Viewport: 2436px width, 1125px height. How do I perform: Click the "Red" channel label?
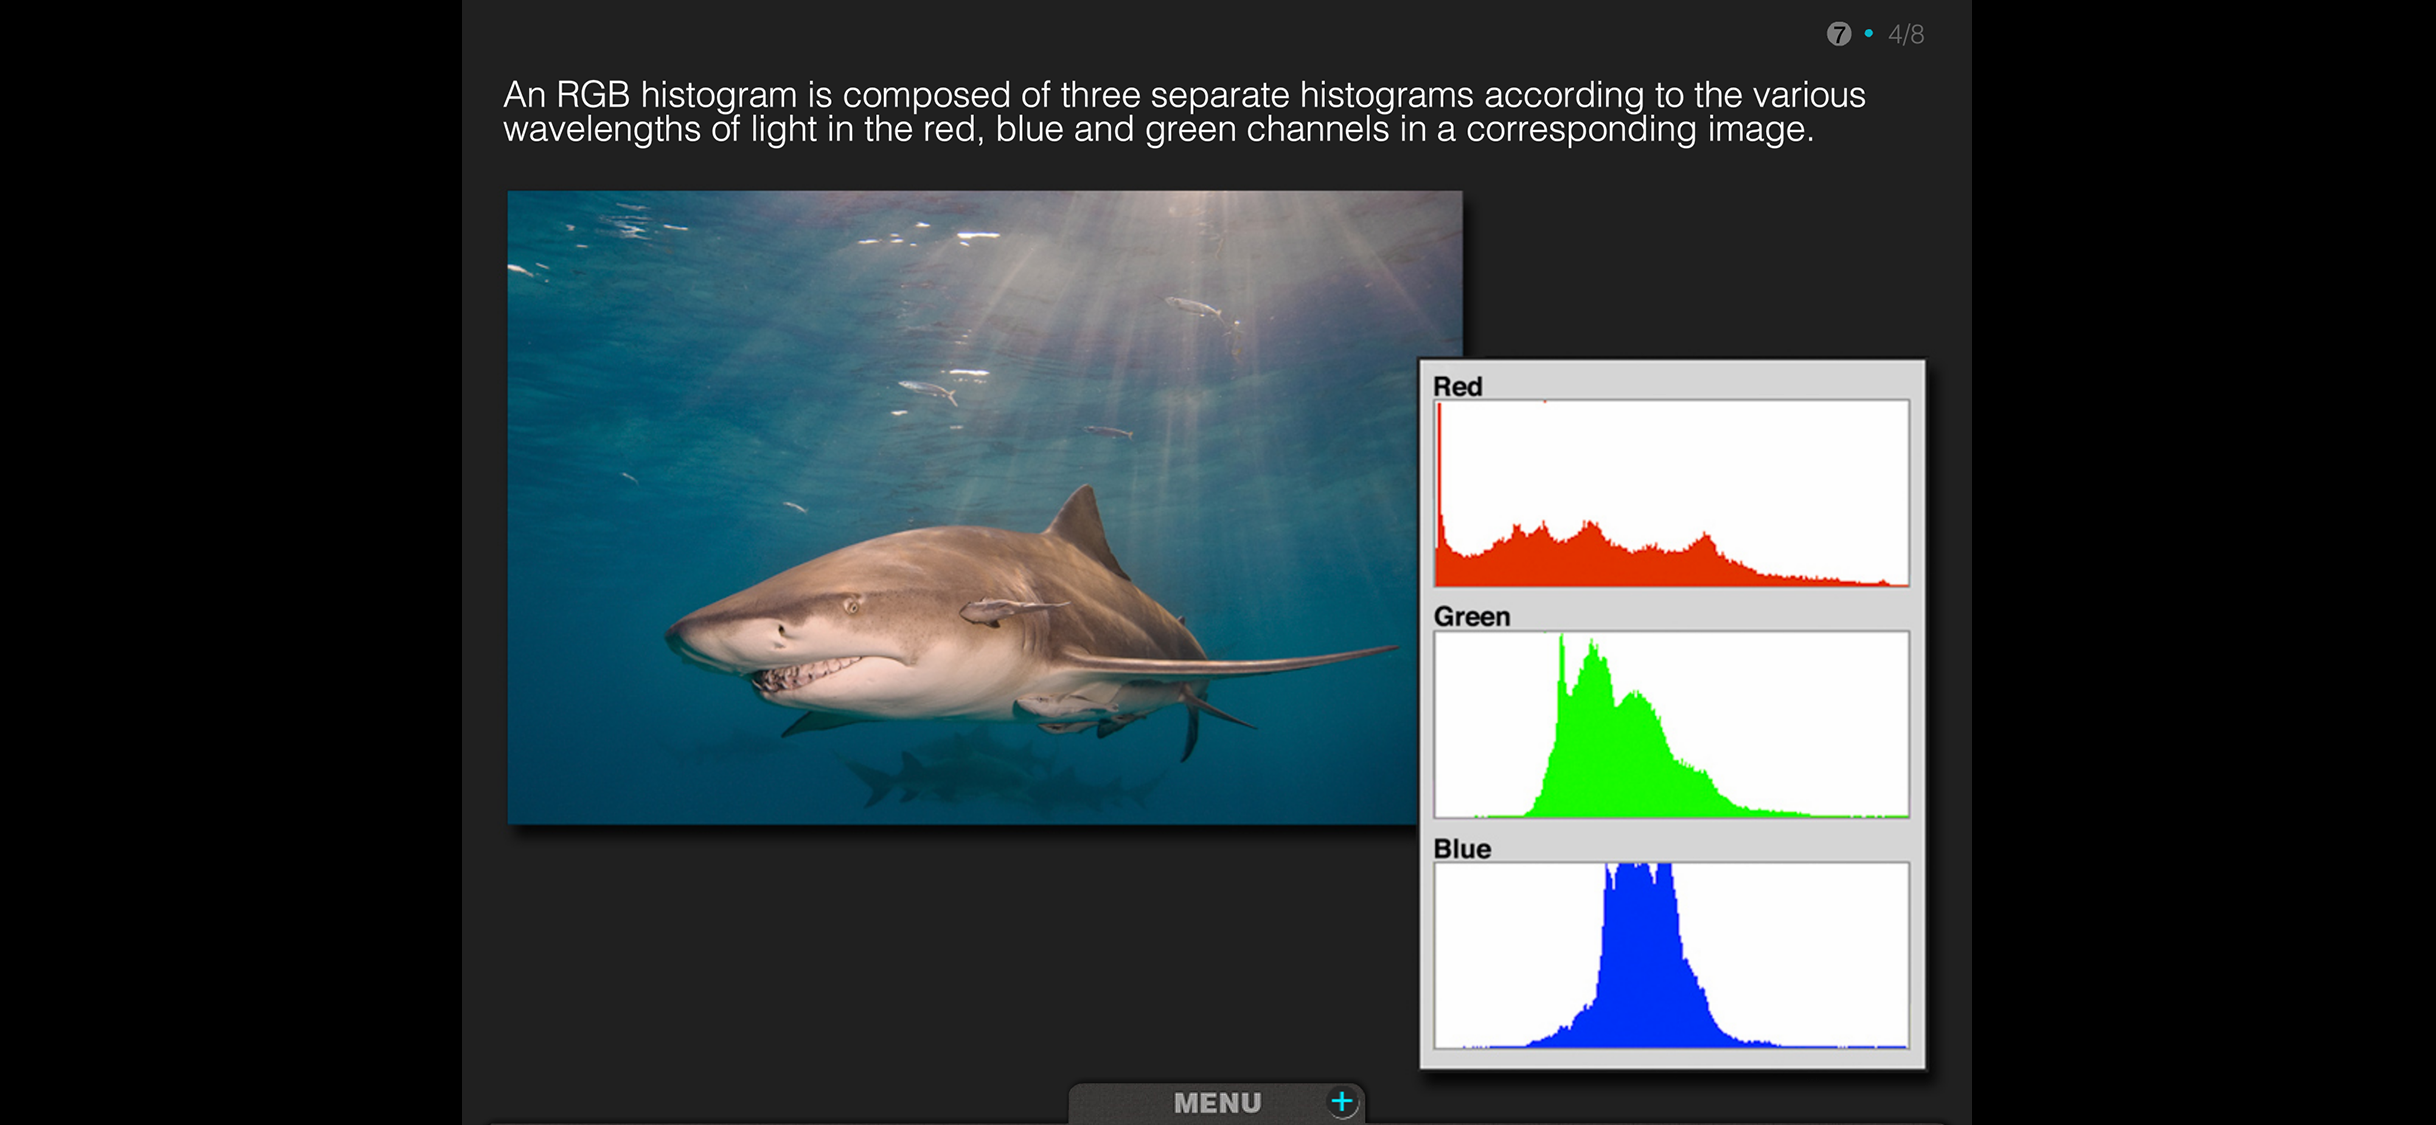click(1457, 386)
